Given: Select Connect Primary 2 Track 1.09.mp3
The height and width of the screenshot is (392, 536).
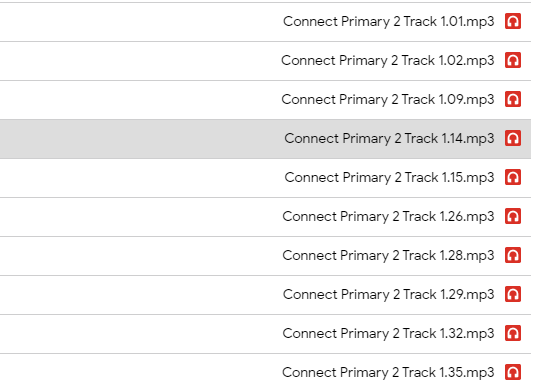Looking at the screenshot, I should tap(388, 100).
